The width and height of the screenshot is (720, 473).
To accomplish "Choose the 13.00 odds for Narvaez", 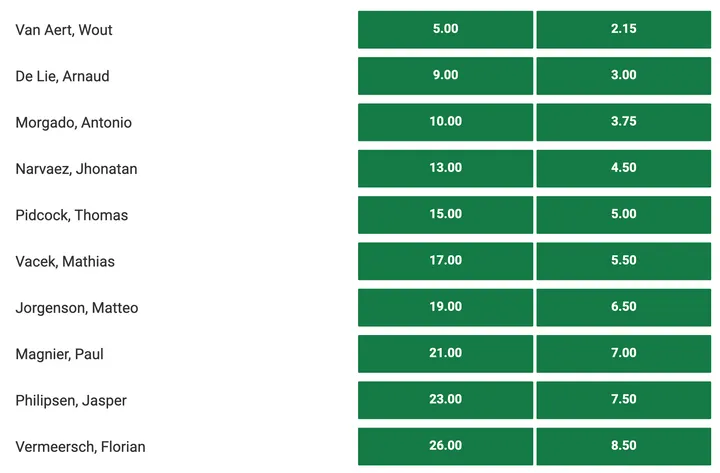I will [445, 169].
